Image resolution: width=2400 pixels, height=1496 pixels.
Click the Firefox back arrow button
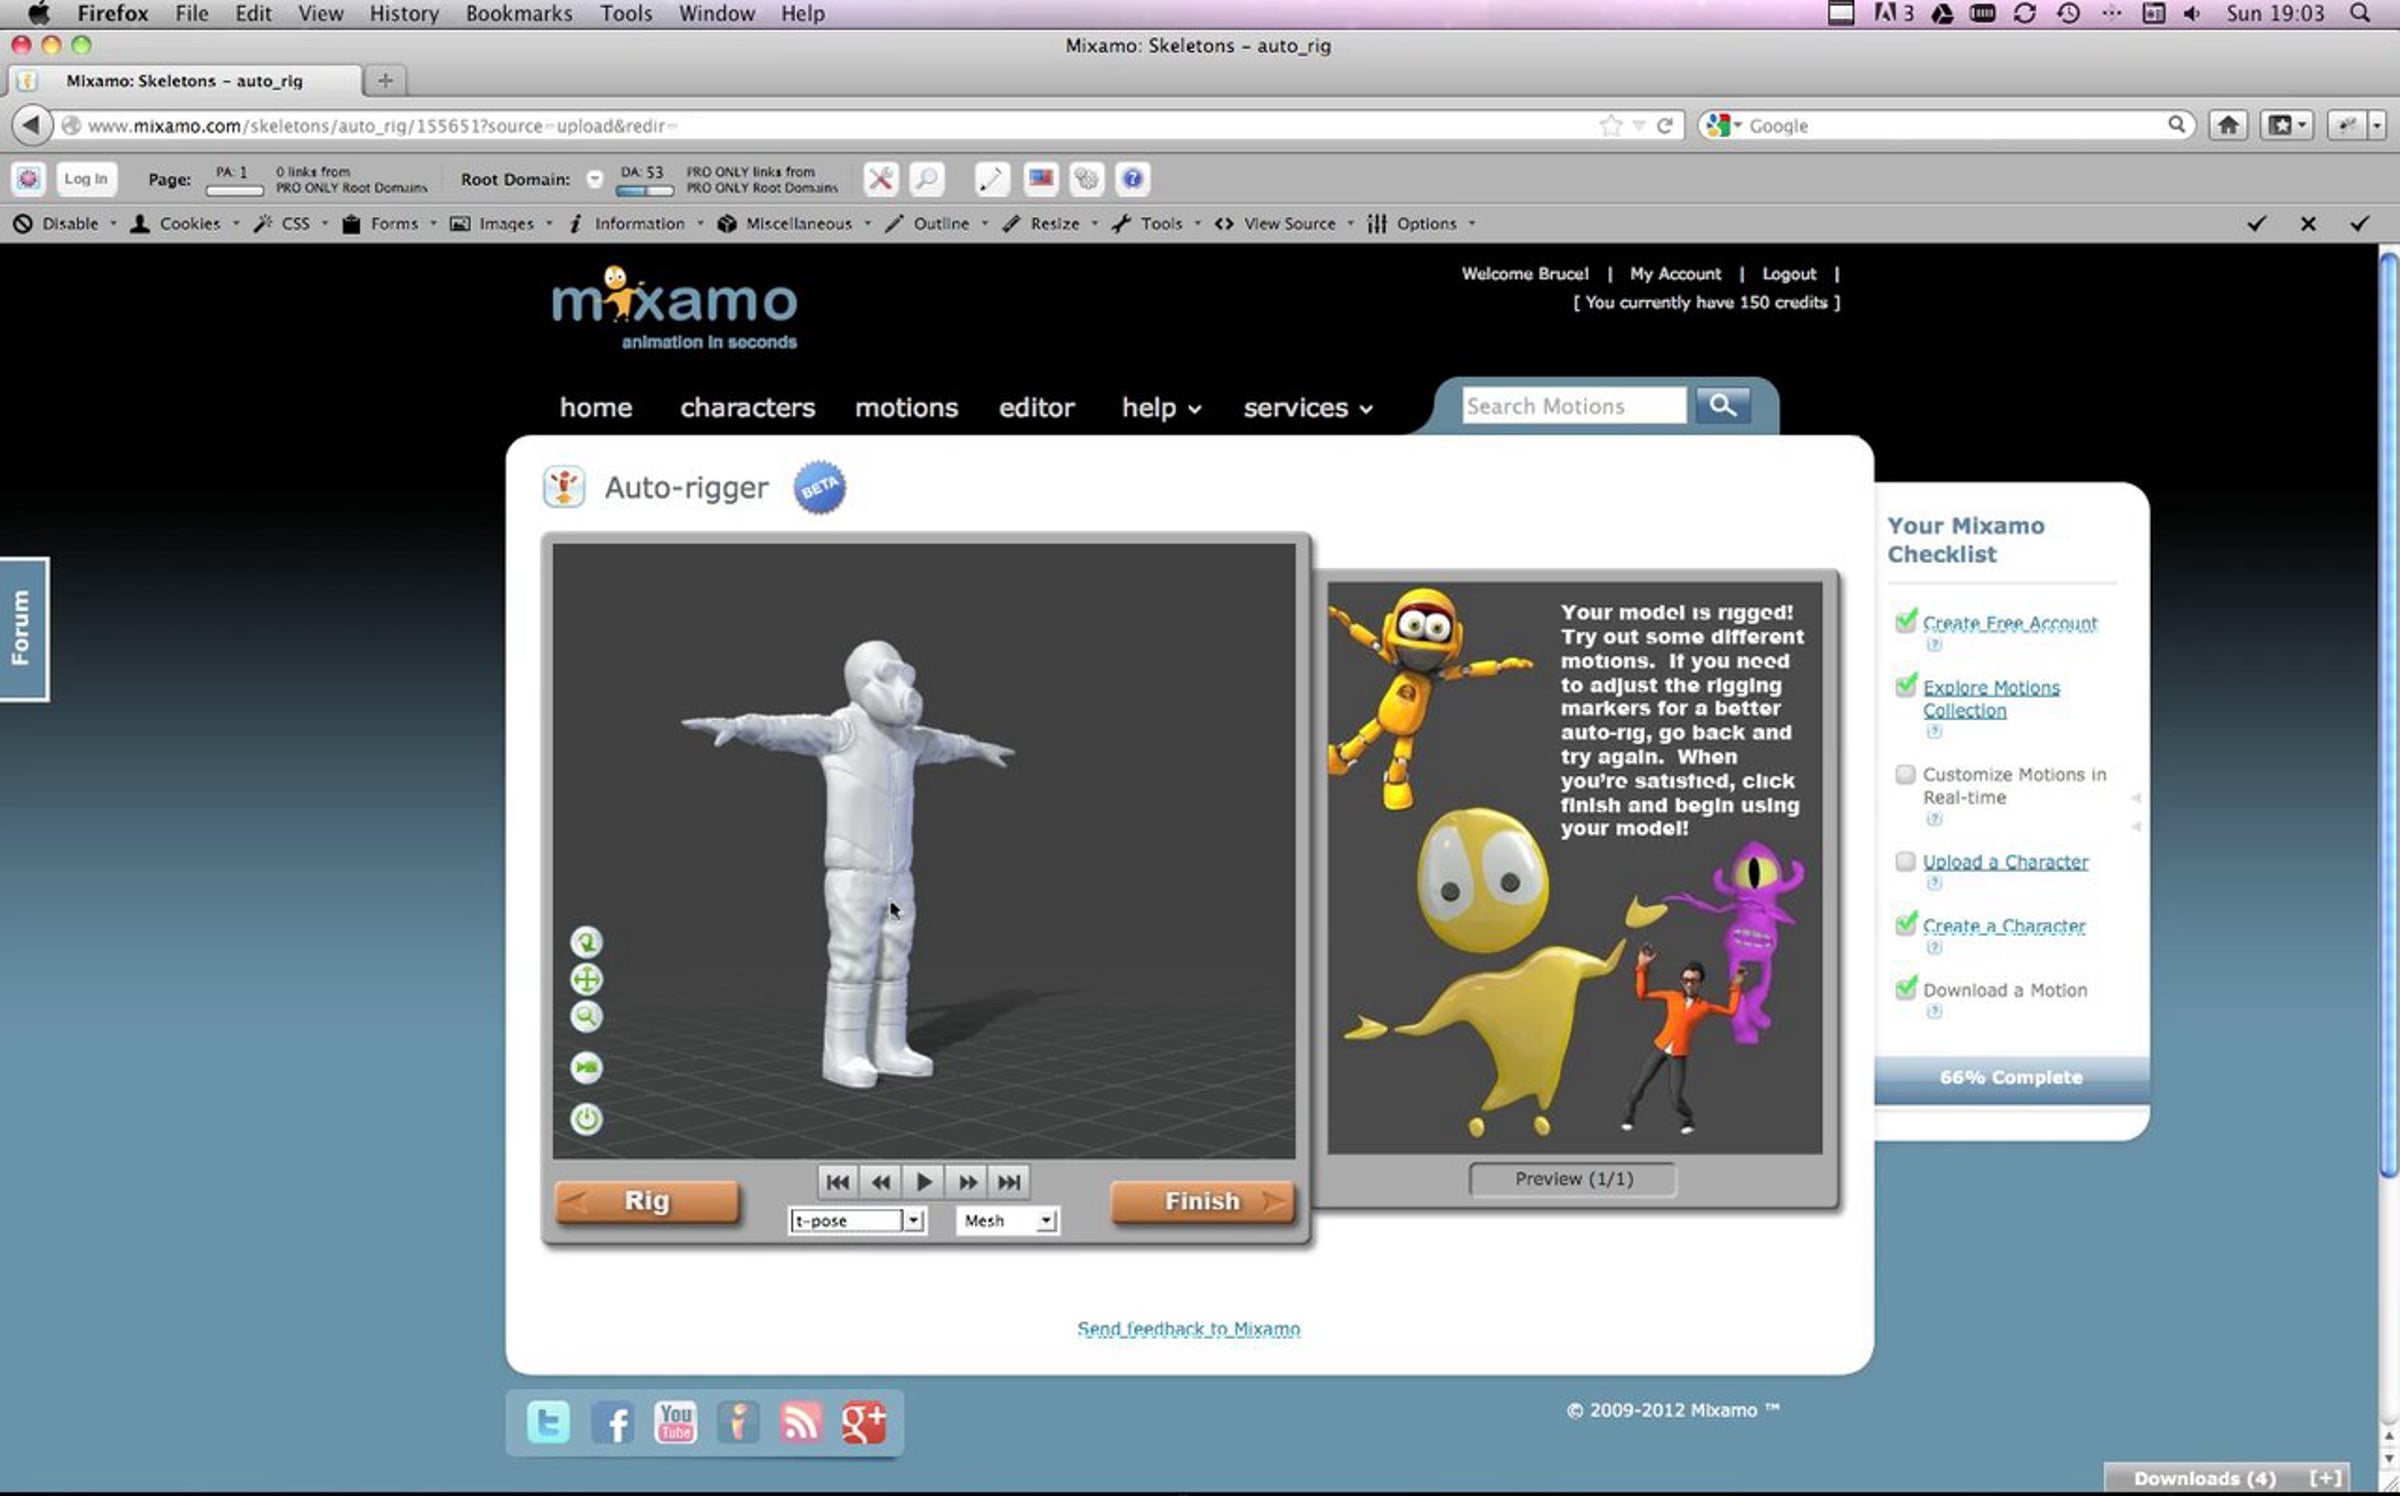click(31, 125)
